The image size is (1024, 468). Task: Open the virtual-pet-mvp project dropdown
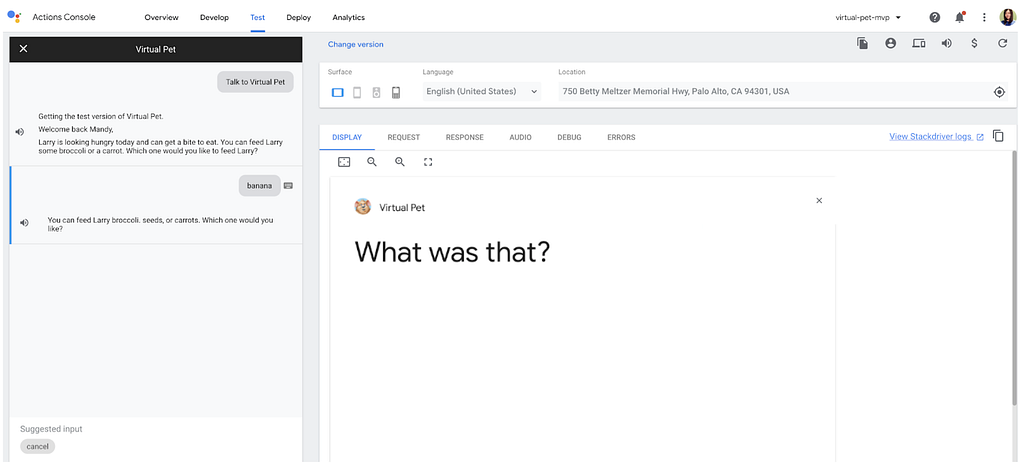pos(869,18)
